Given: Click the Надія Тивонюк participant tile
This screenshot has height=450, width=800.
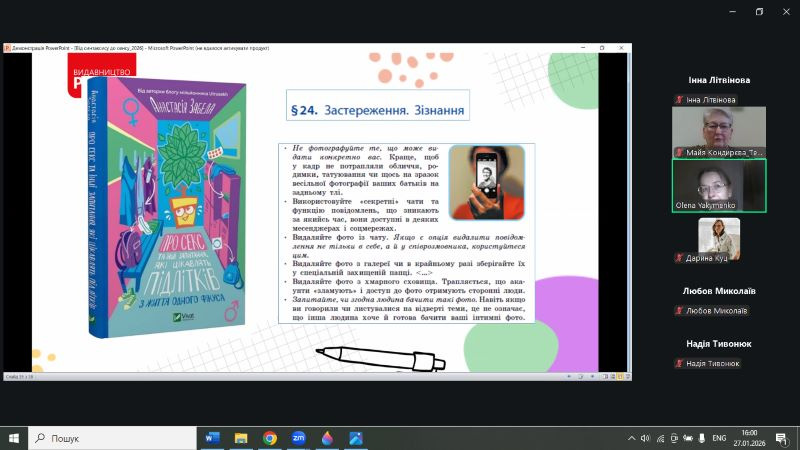Looking at the screenshot, I should (x=718, y=353).
